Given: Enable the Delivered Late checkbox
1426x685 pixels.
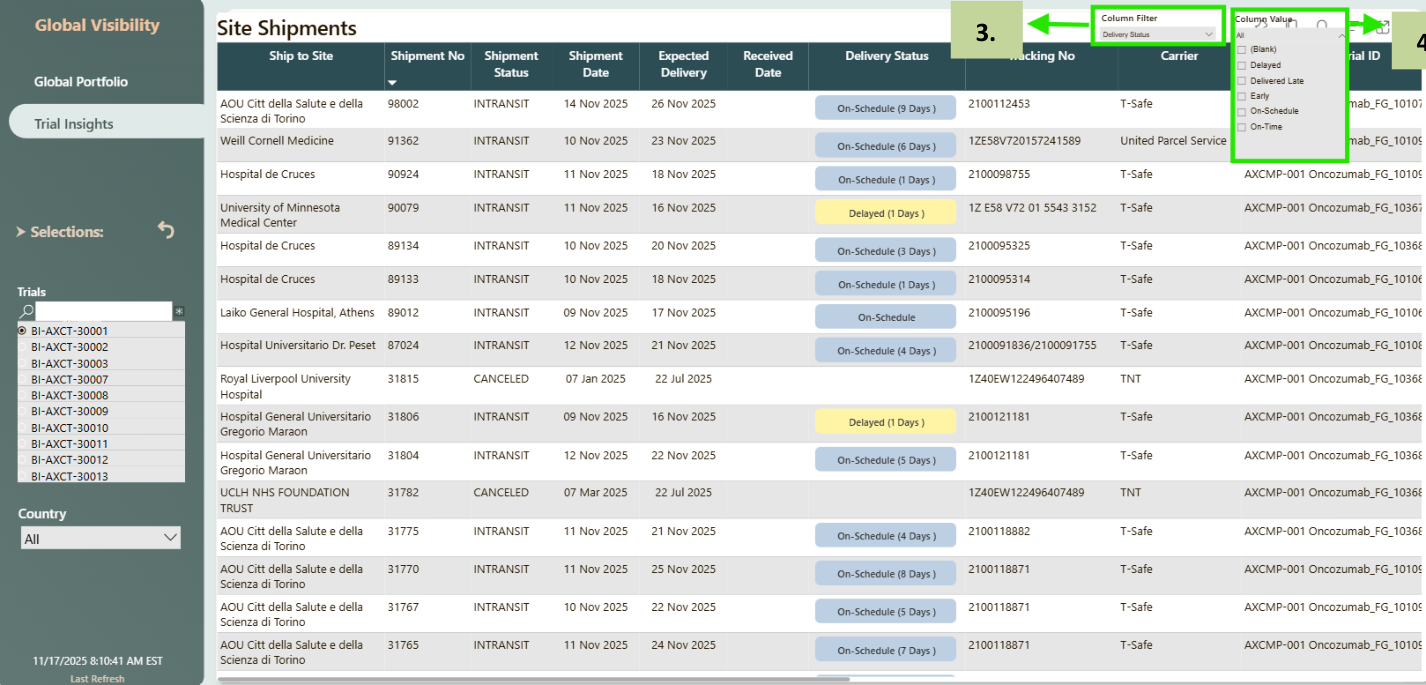Looking at the screenshot, I should [x=1242, y=80].
